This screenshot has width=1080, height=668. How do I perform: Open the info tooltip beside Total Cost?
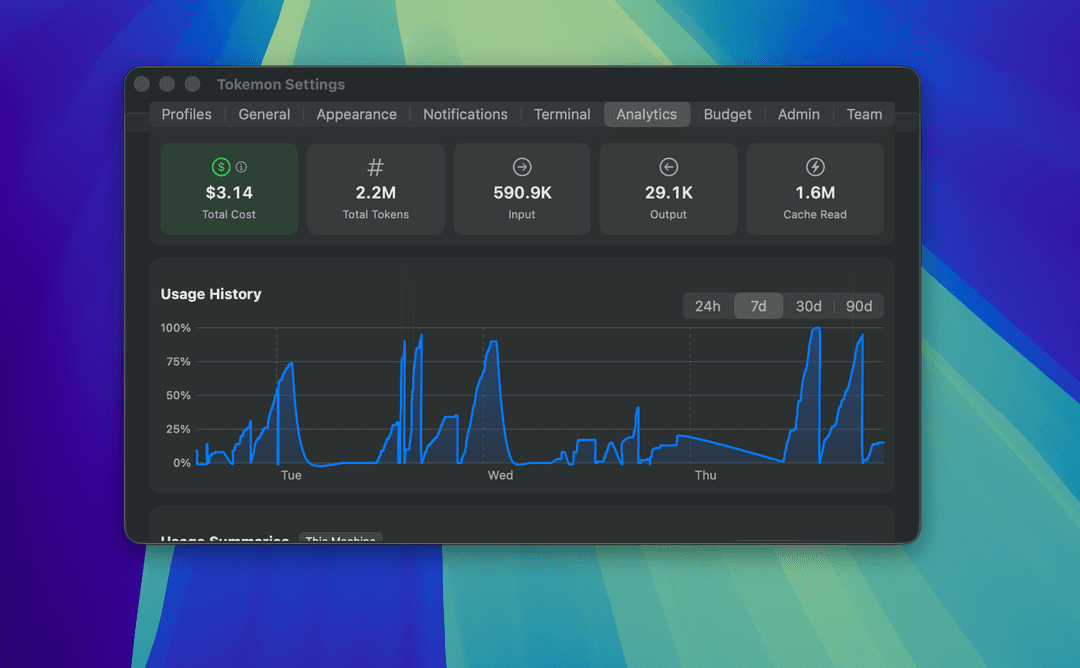[239, 166]
